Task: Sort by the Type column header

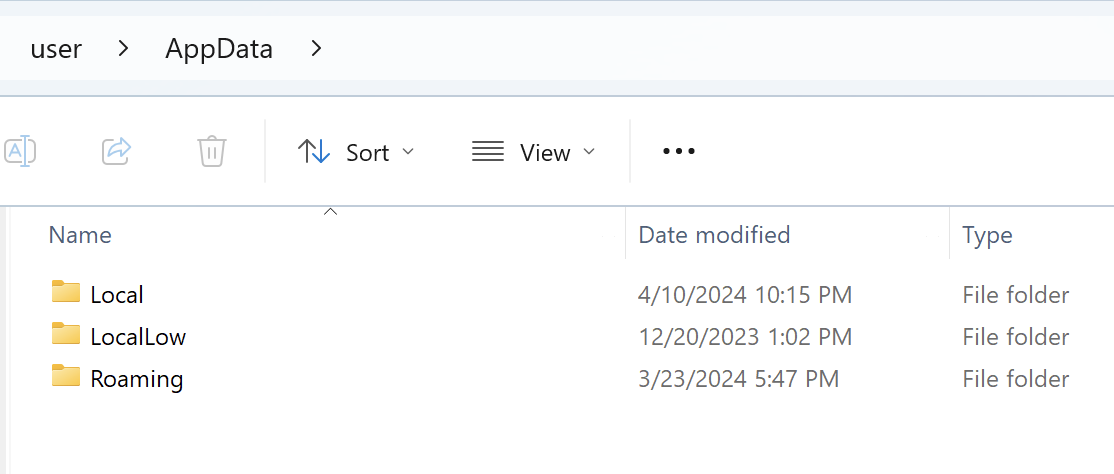Action: [x=987, y=235]
